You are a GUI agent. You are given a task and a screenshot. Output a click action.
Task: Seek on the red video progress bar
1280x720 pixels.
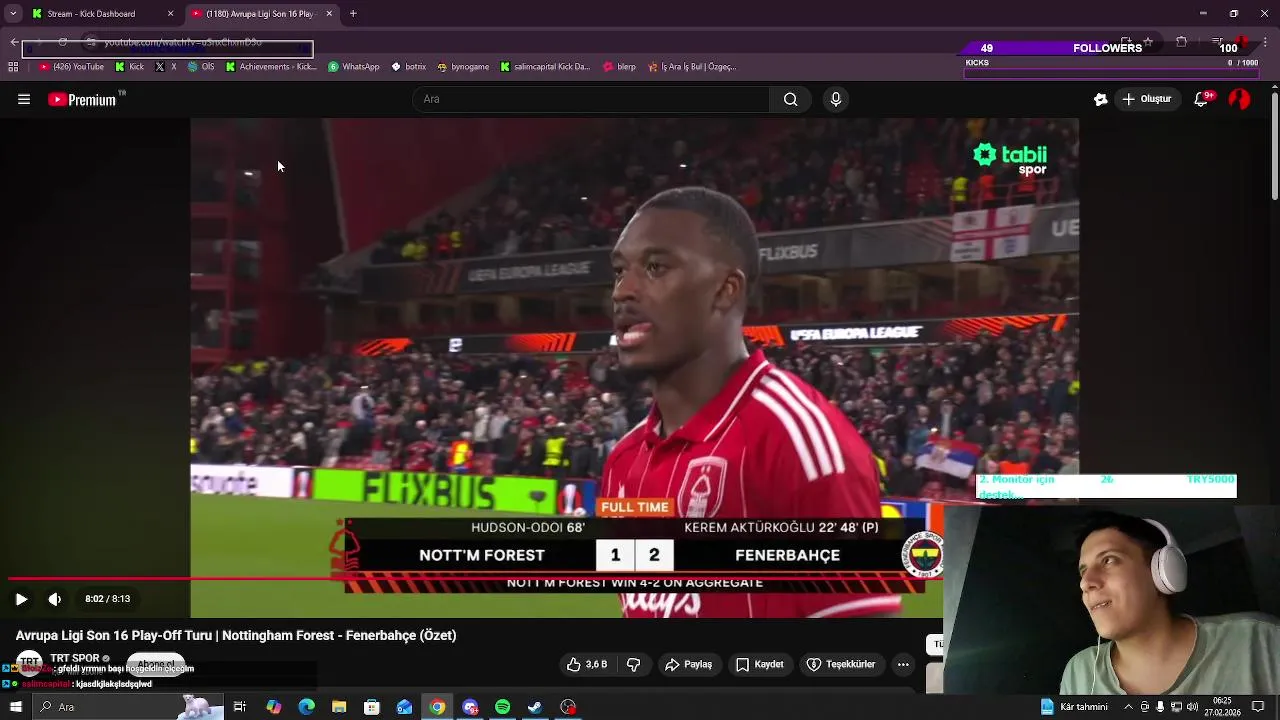coord(475,579)
